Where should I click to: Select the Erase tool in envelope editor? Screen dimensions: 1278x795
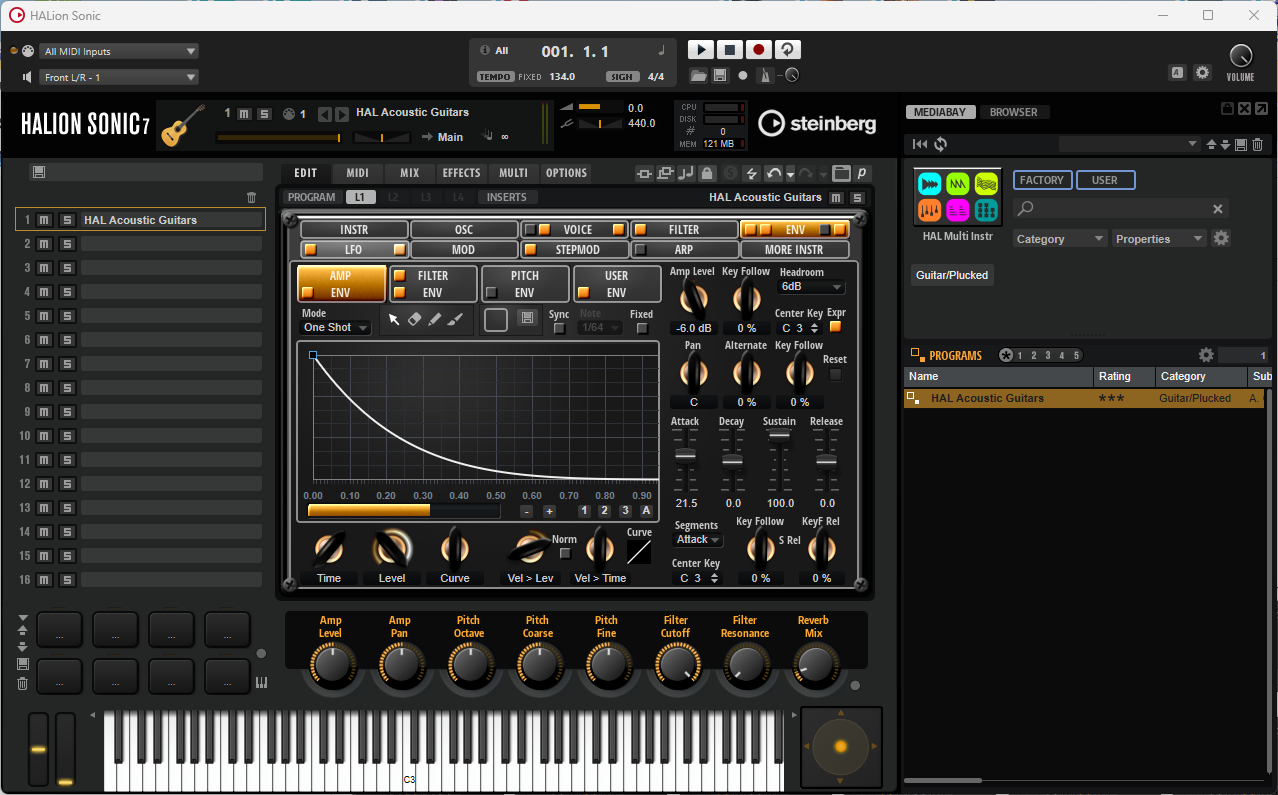415,319
